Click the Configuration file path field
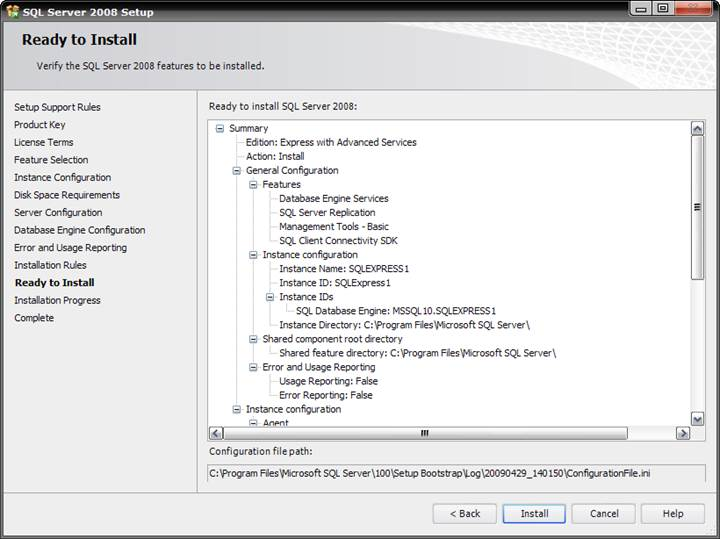This screenshot has width=720, height=539. tap(456, 473)
